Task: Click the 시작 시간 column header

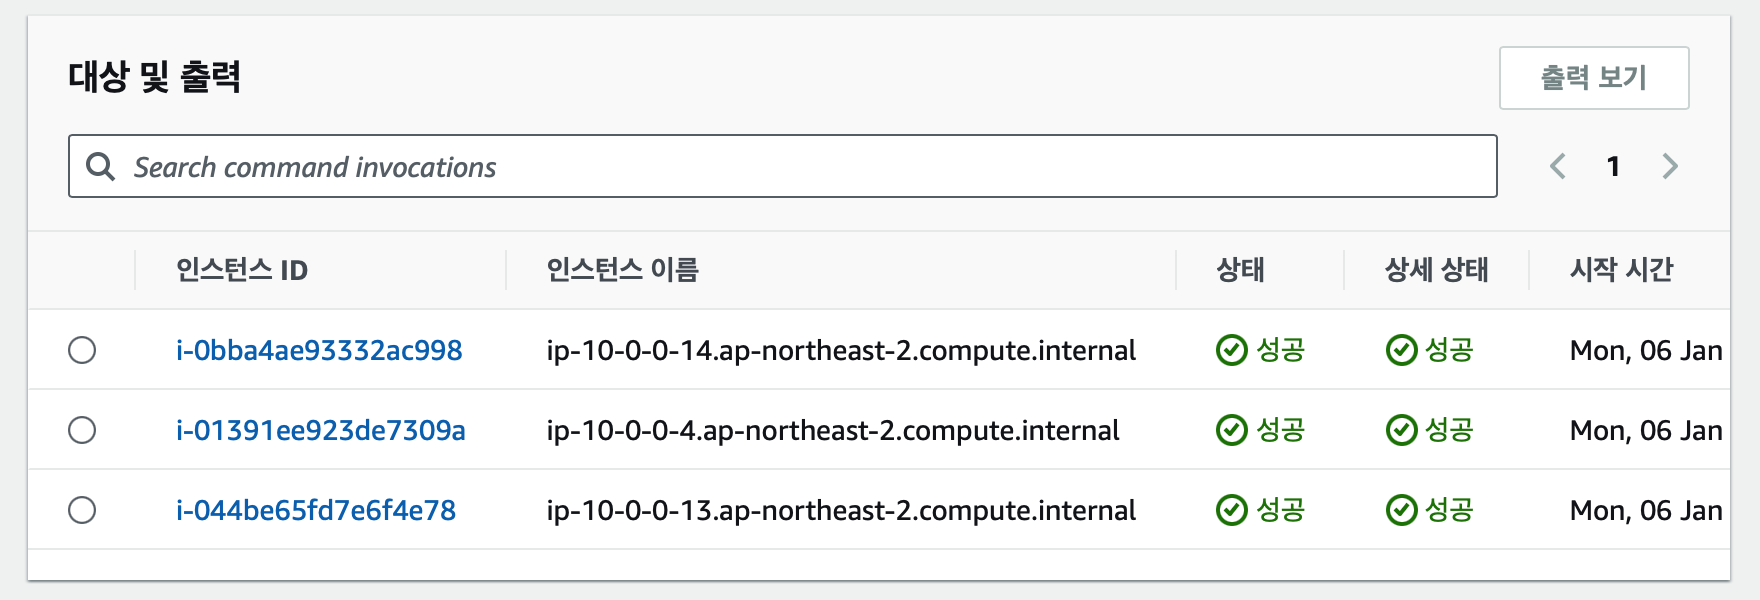Action: tap(1621, 270)
